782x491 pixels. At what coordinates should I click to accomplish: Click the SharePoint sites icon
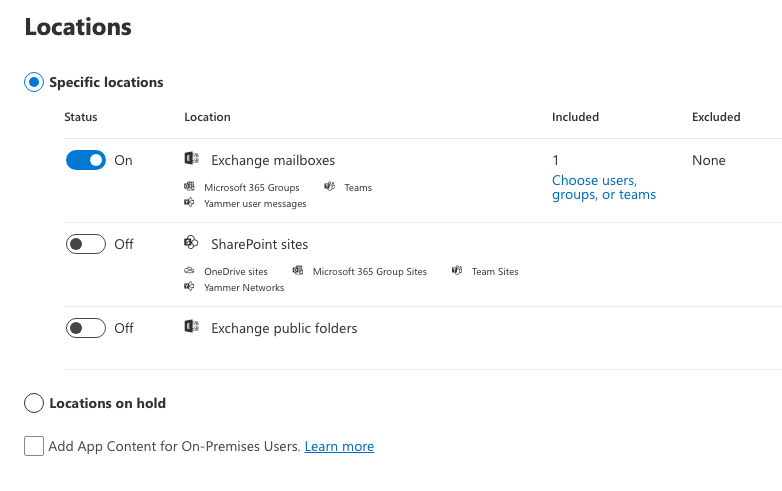[191, 244]
